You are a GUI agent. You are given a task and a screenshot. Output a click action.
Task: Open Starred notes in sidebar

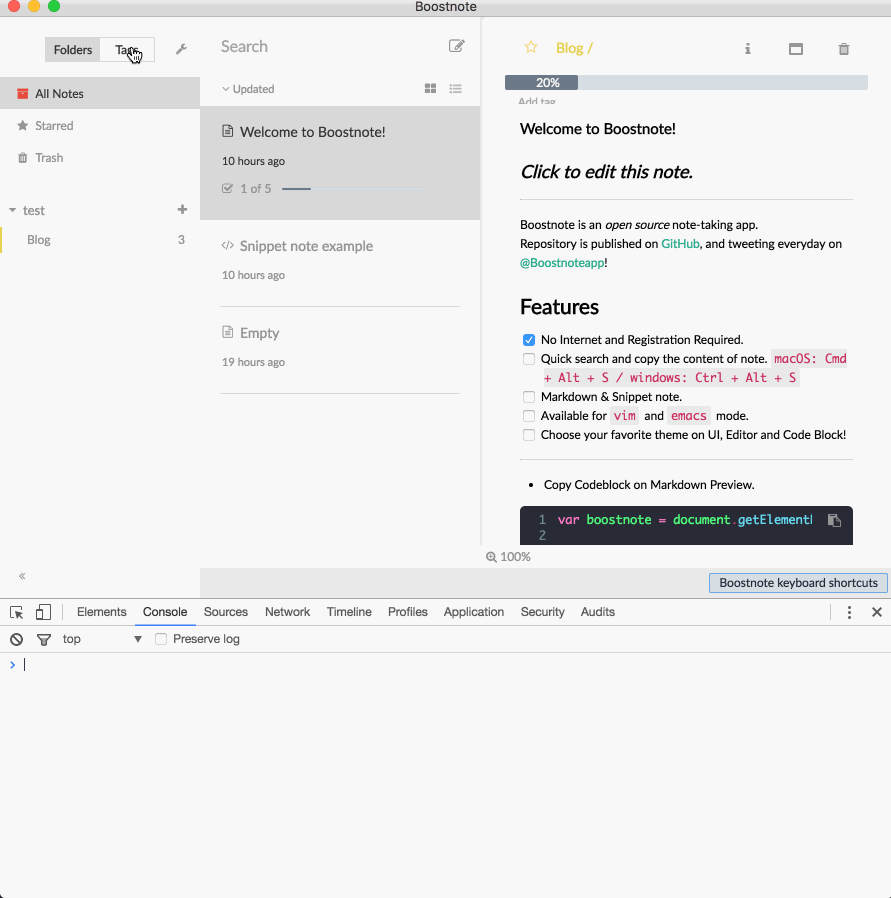point(100,125)
